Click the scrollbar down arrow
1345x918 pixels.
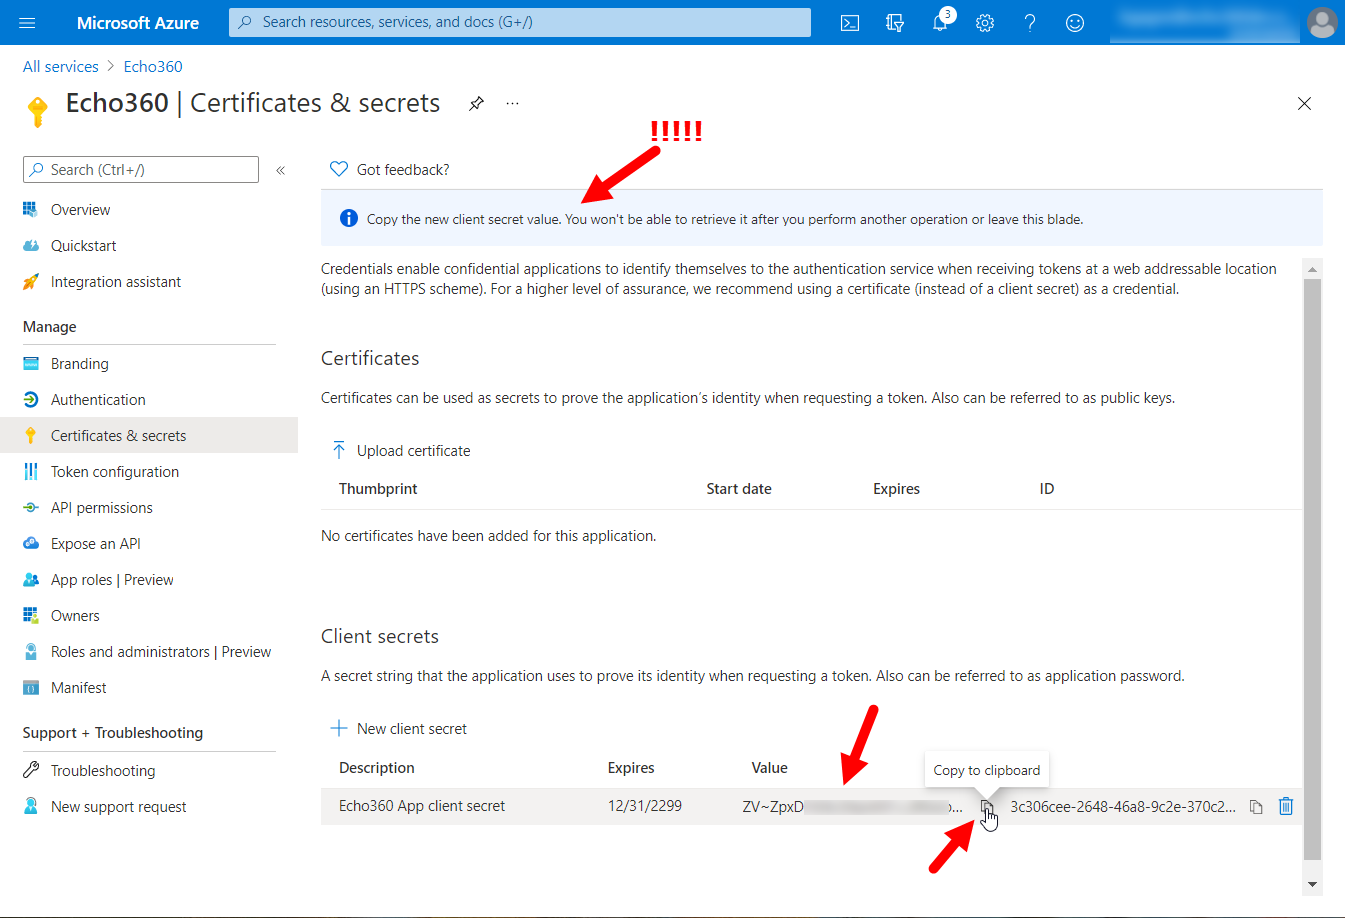pyautogui.click(x=1313, y=884)
